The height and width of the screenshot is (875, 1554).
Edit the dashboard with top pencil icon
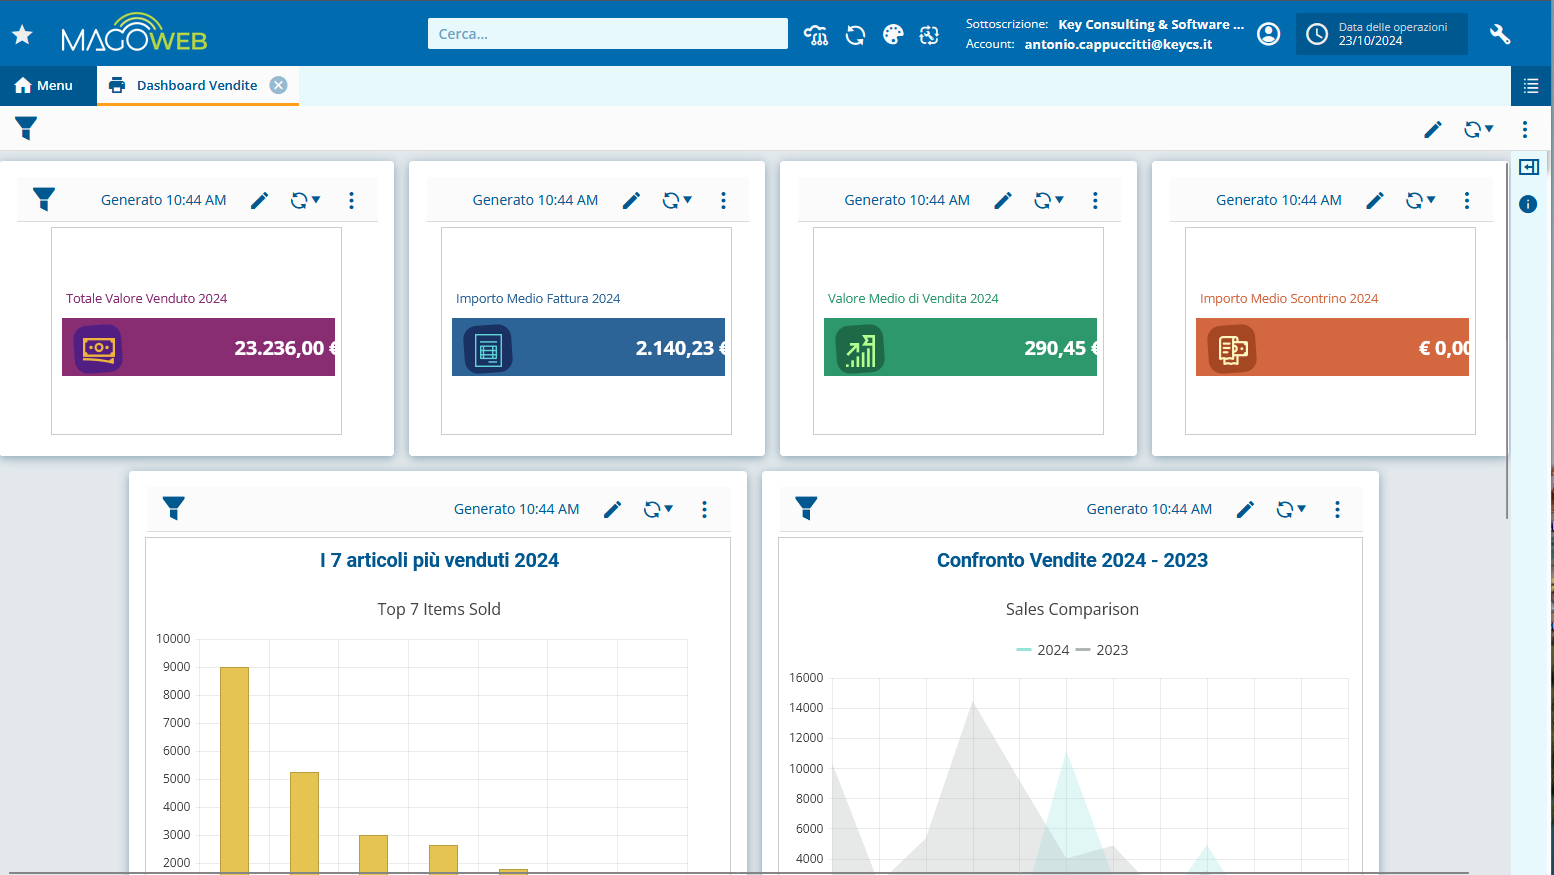pos(1433,129)
